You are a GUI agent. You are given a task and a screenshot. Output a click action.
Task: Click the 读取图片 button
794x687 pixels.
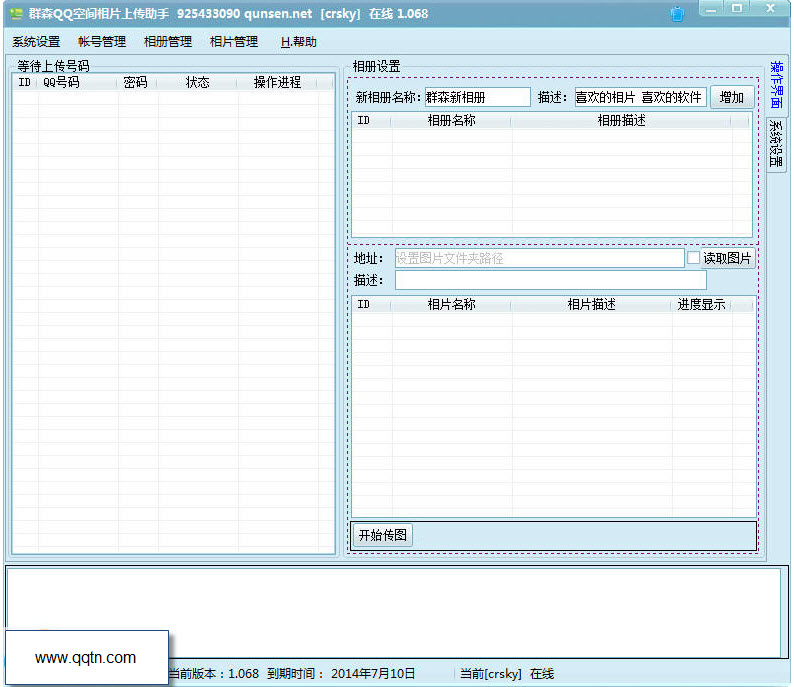coord(727,258)
